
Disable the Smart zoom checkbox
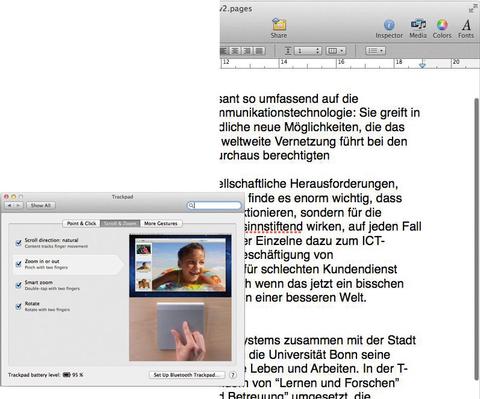tap(19, 285)
